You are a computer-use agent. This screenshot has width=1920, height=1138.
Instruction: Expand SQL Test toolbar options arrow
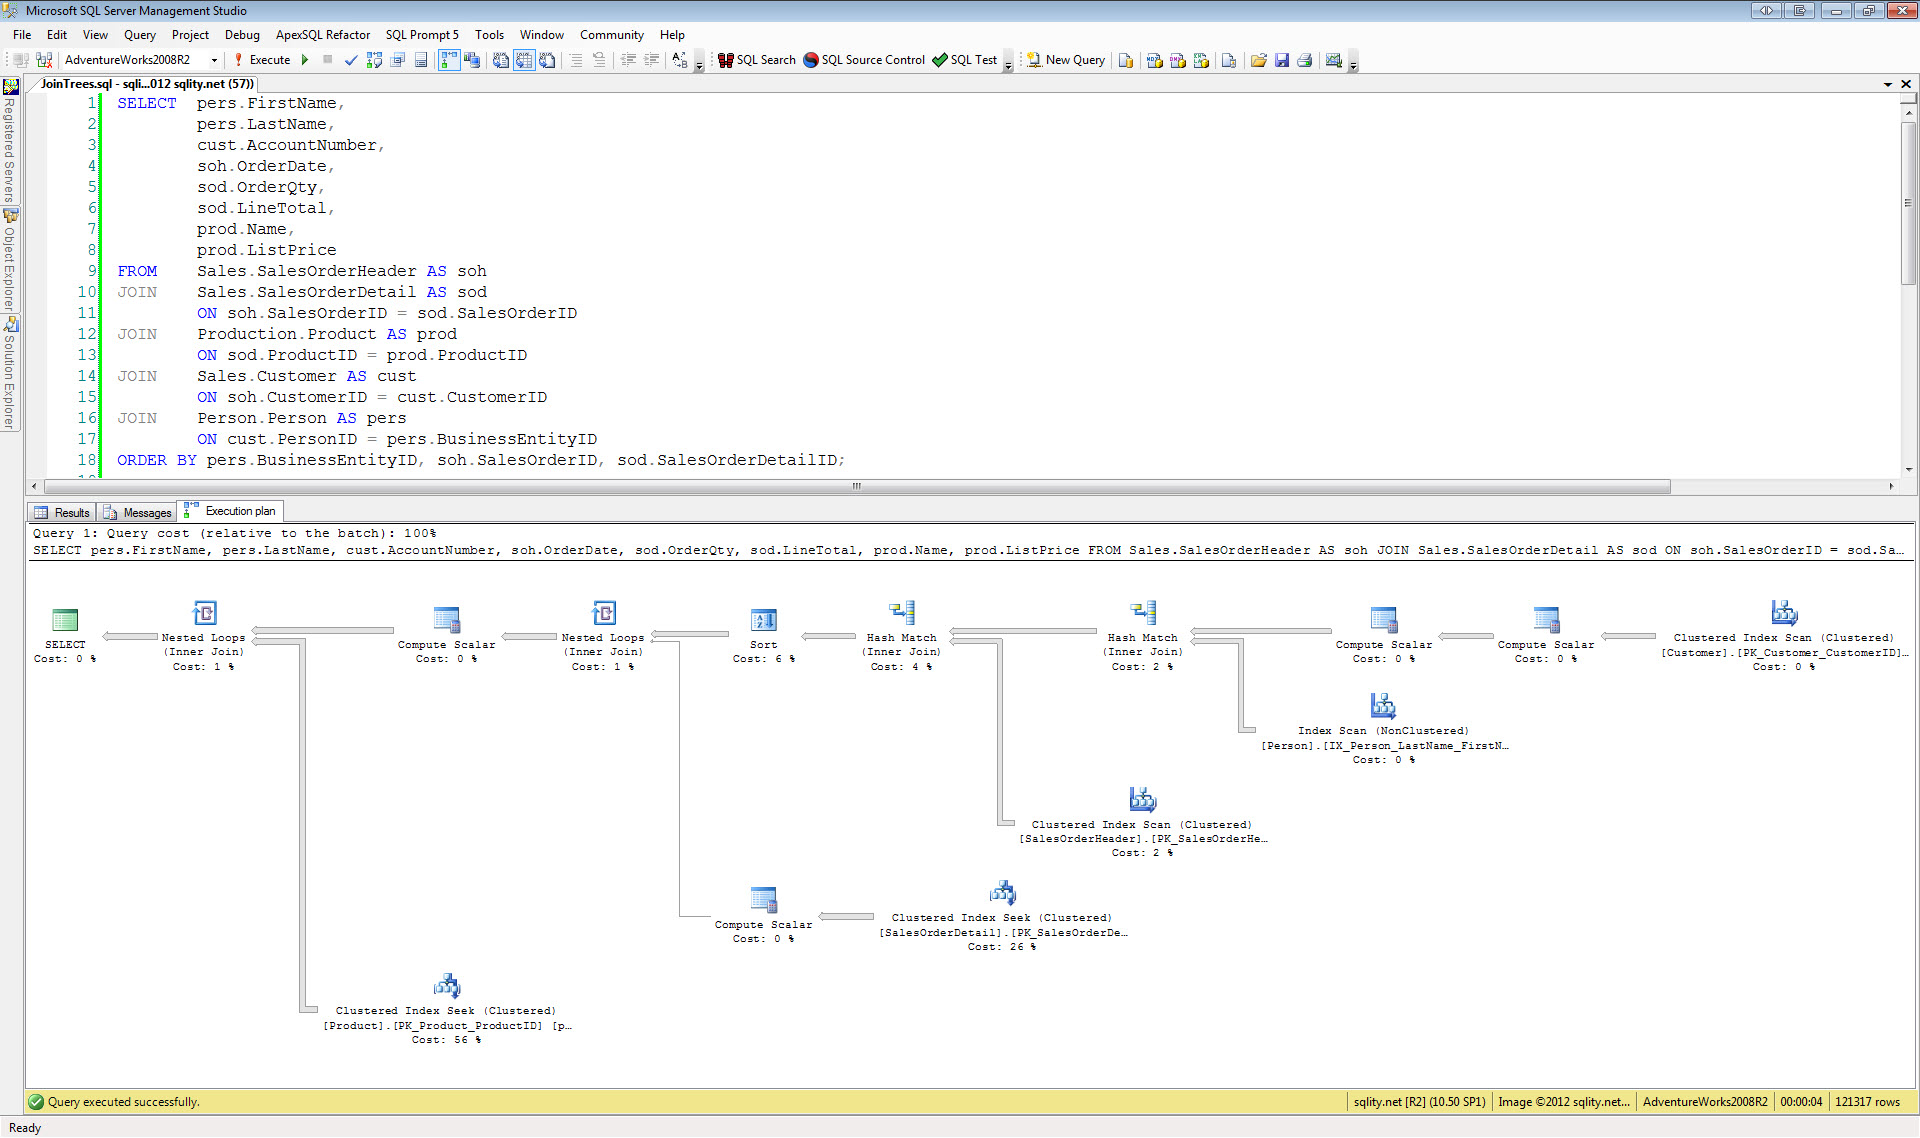(x=1008, y=65)
